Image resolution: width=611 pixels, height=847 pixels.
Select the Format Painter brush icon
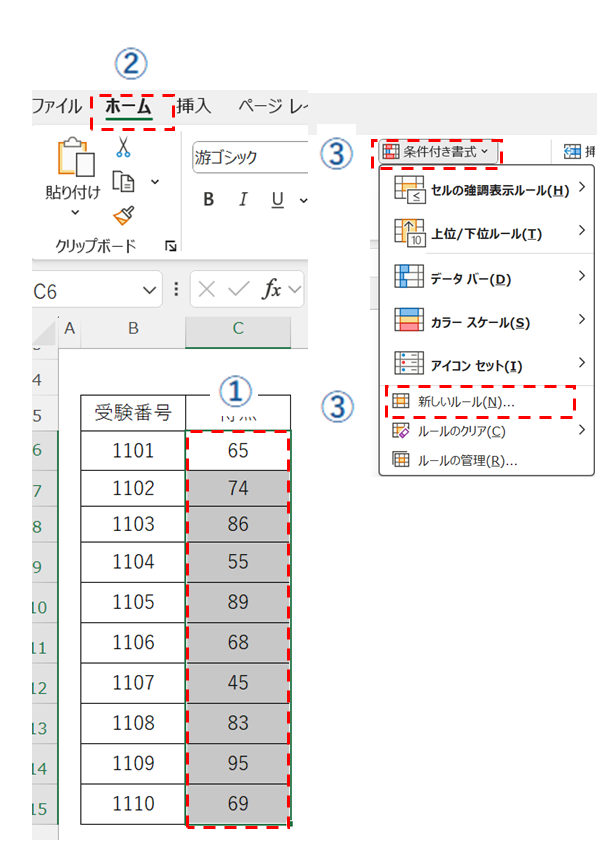(x=124, y=214)
